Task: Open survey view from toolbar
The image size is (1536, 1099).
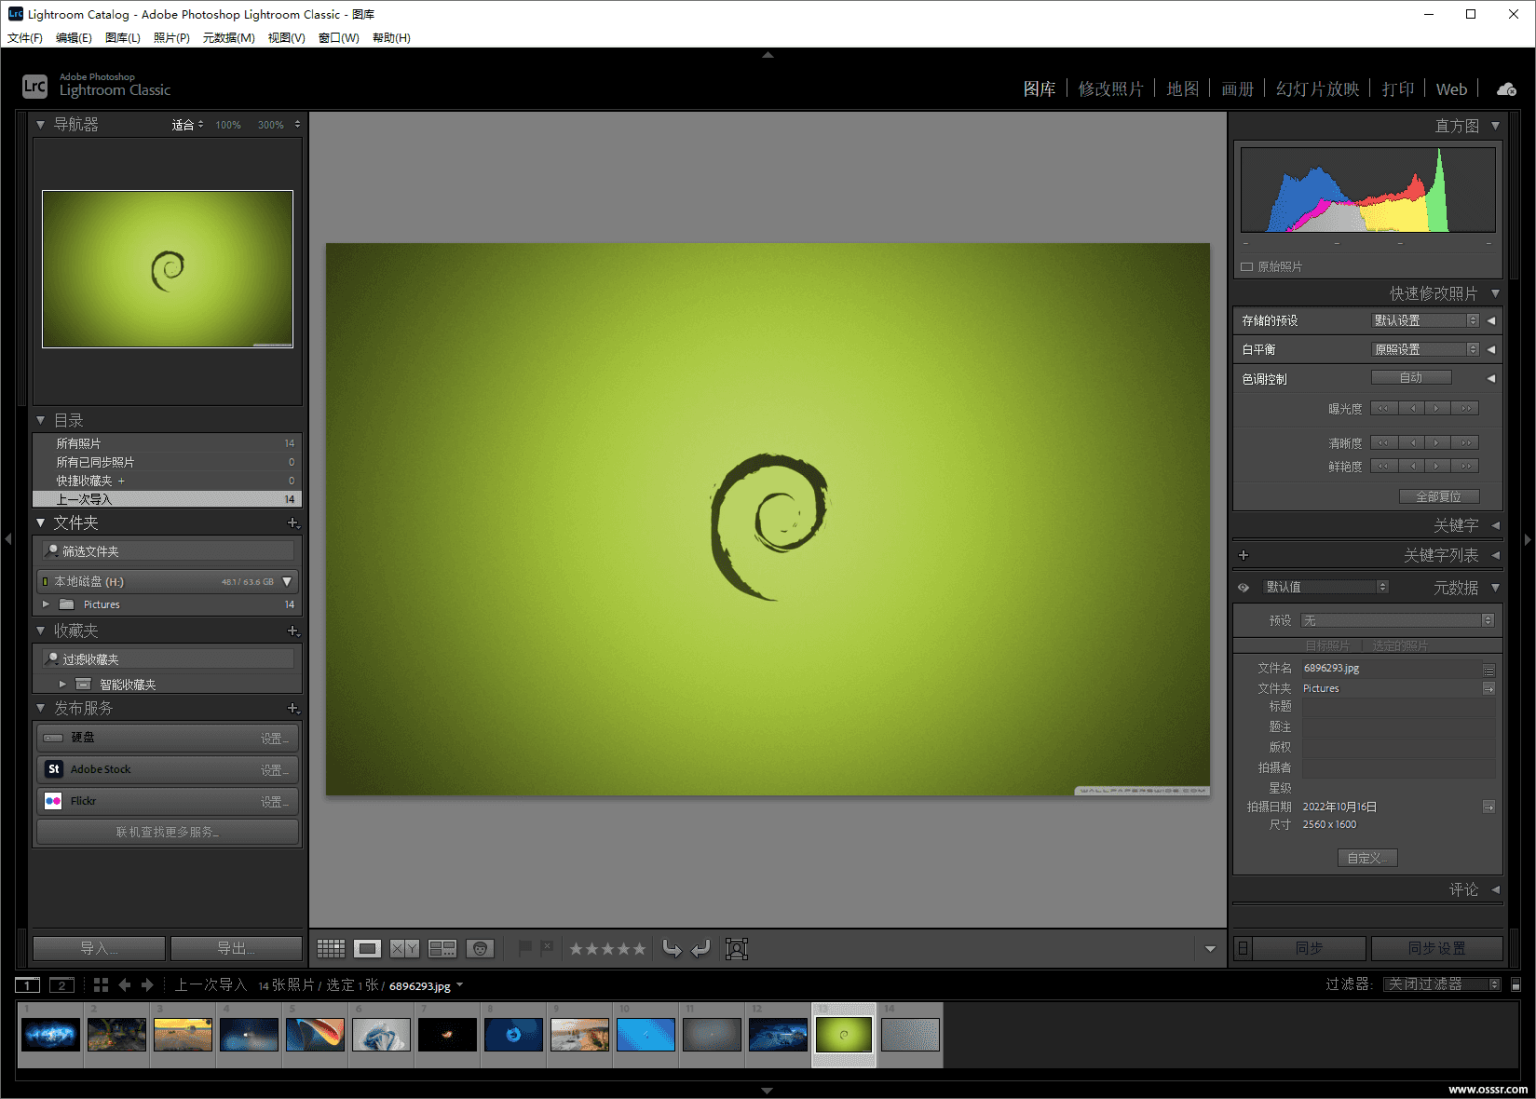Action: coord(442,948)
